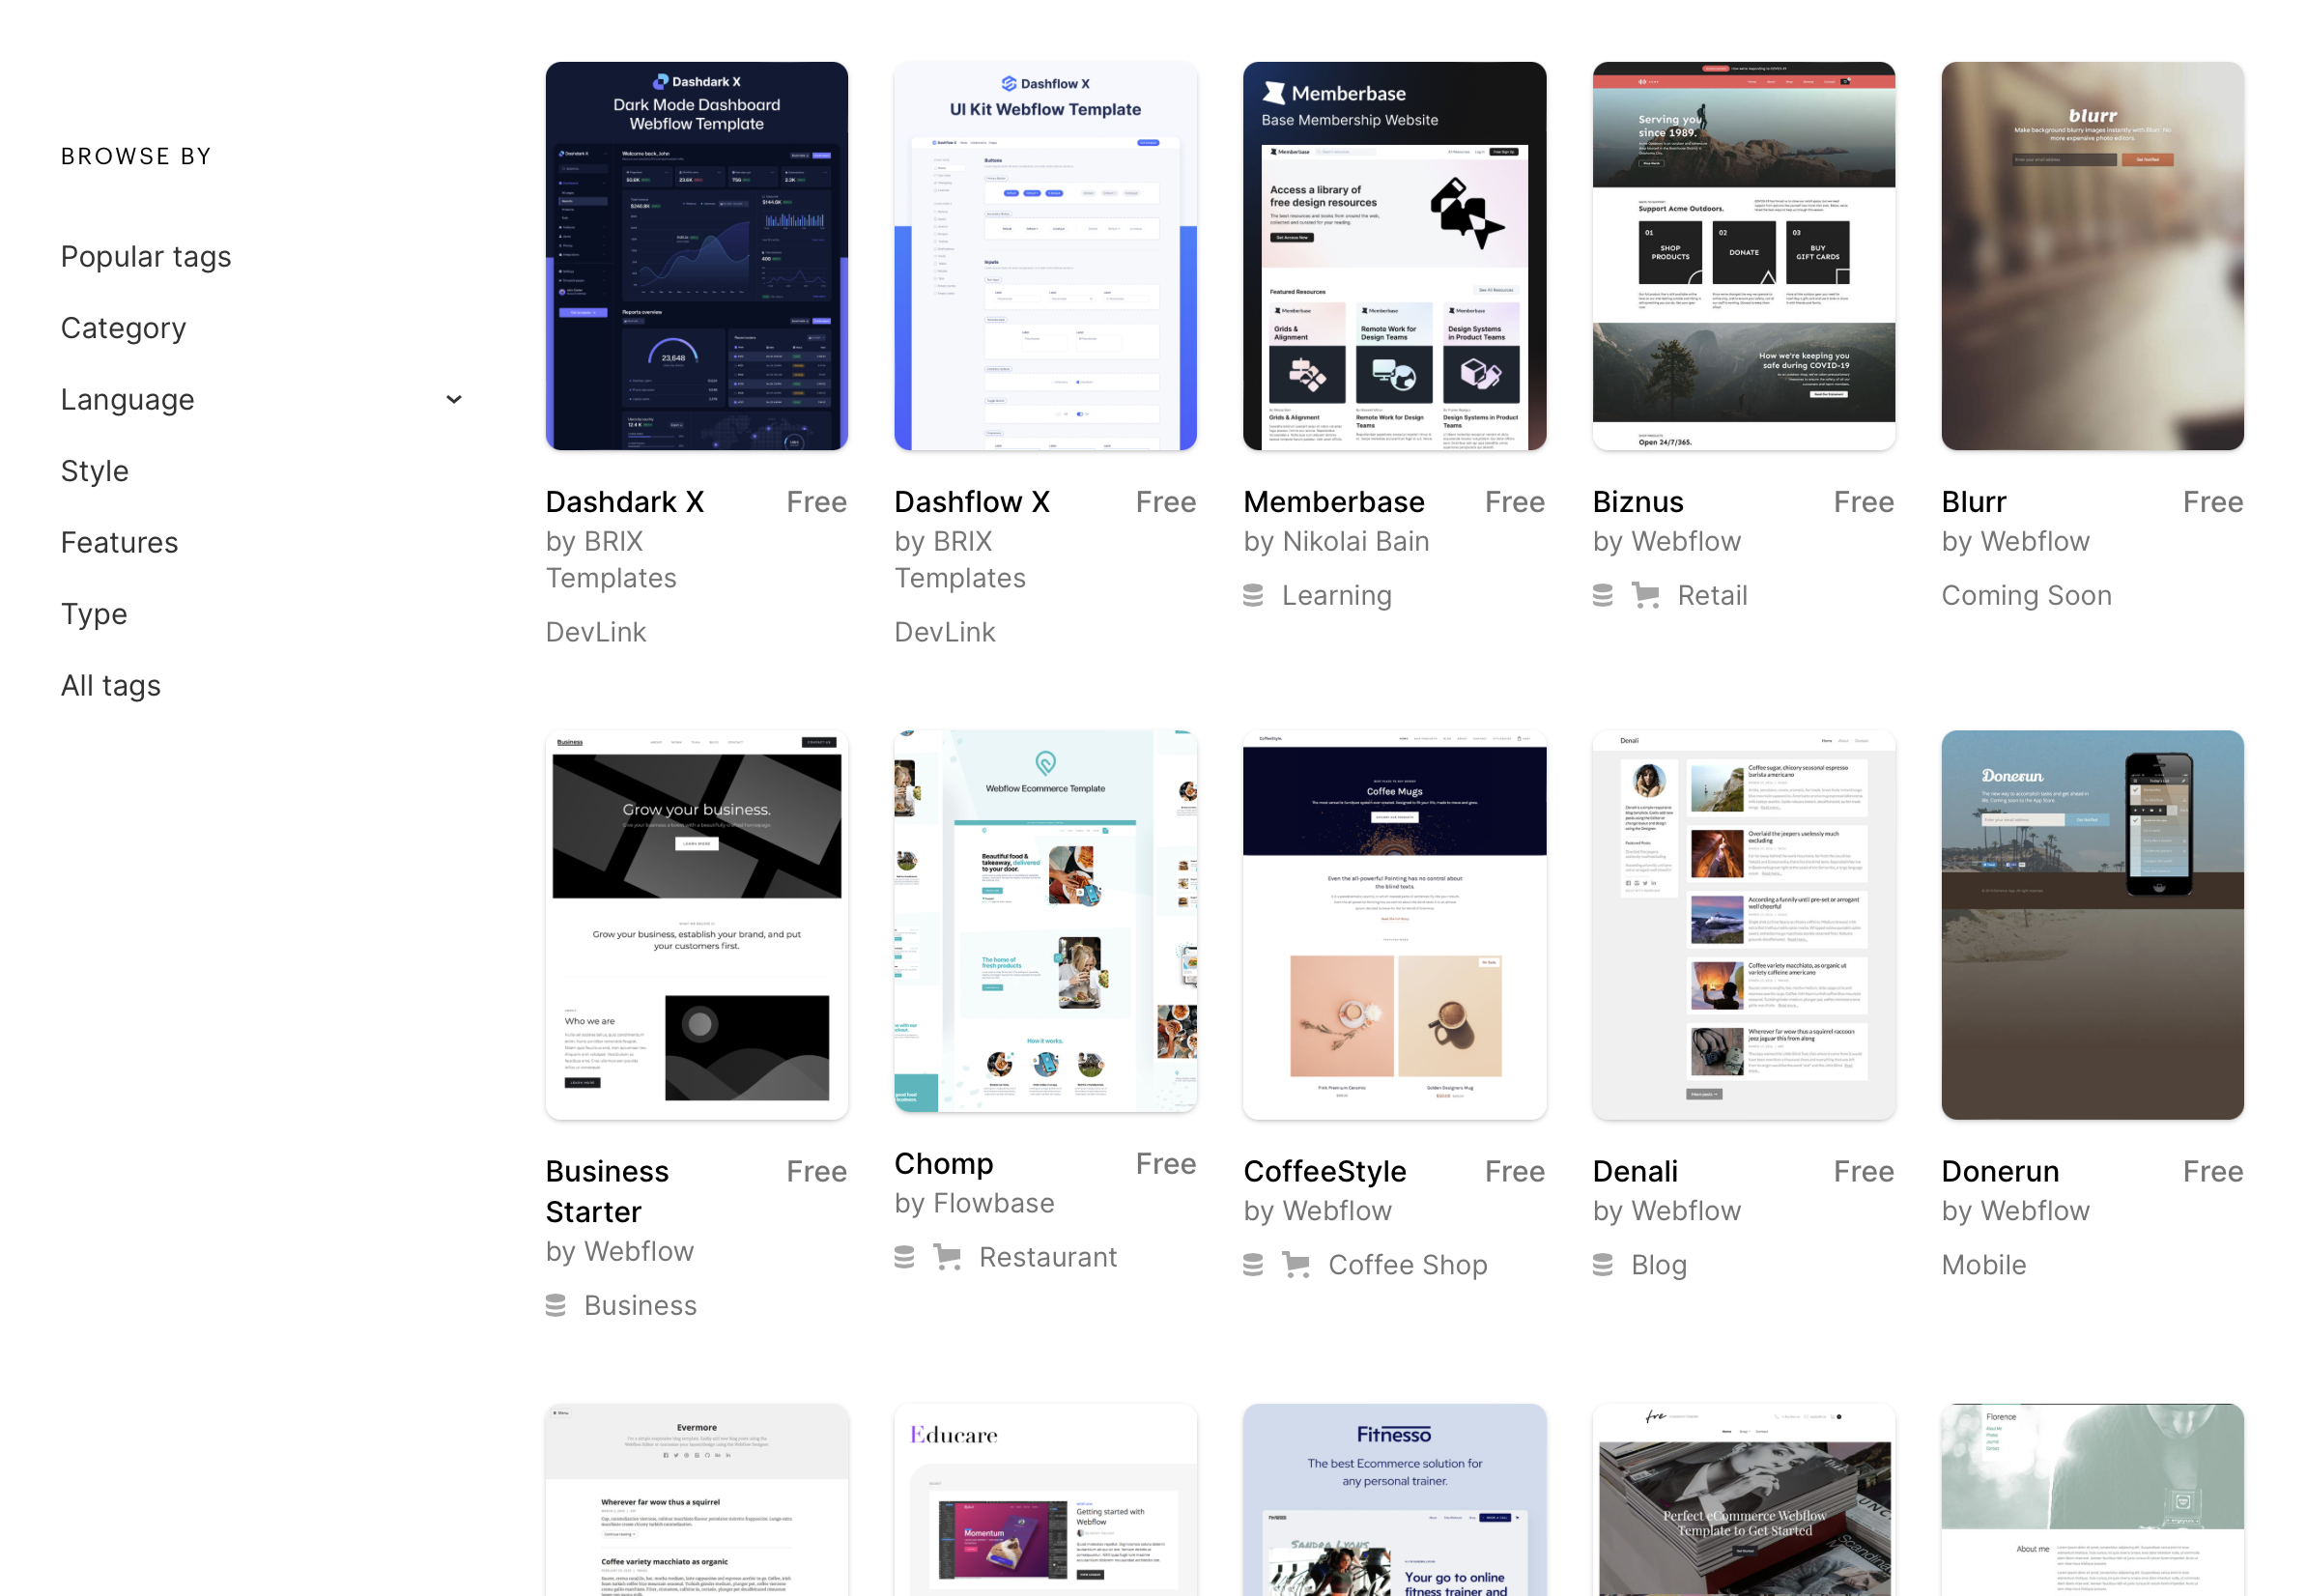Click the Memberbase preview thumbnail

(1394, 256)
